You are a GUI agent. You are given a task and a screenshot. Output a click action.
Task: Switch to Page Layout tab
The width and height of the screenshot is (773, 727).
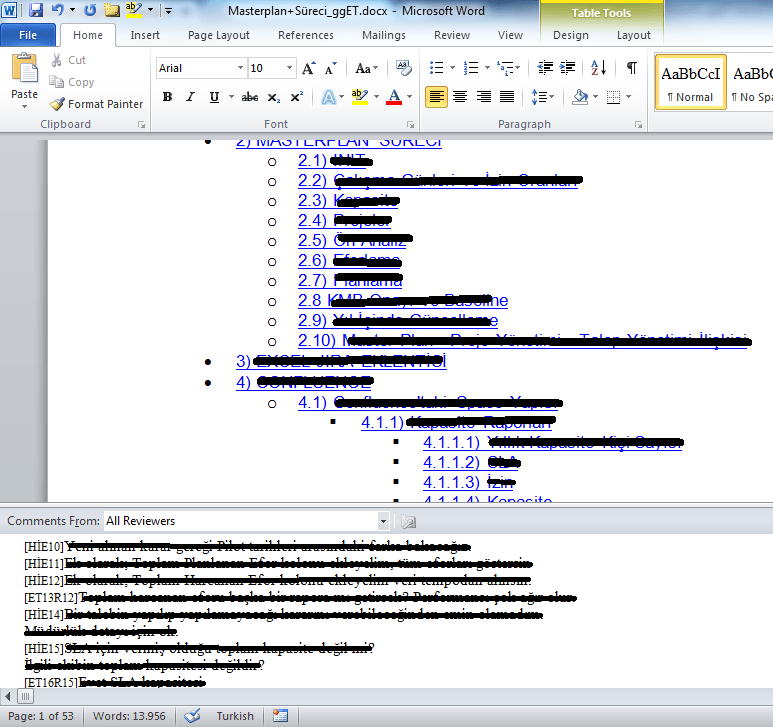pos(219,35)
